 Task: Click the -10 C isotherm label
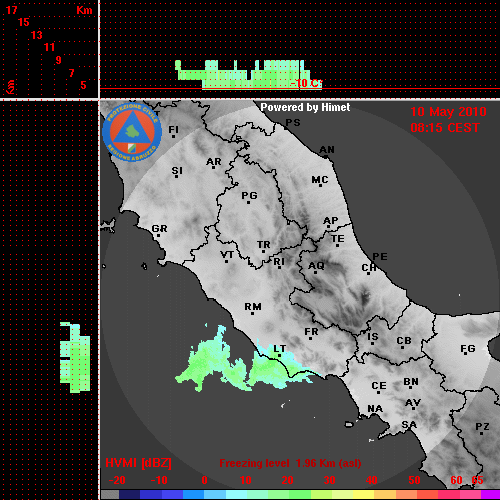tap(306, 83)
